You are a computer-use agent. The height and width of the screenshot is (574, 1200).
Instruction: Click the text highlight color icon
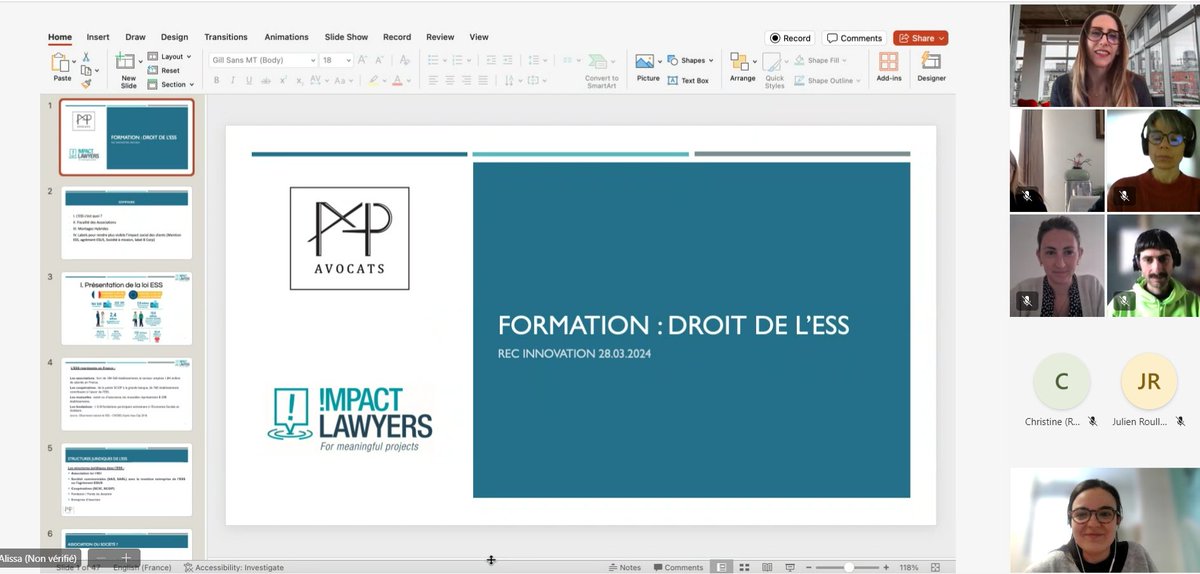click(x=373, y=81)
